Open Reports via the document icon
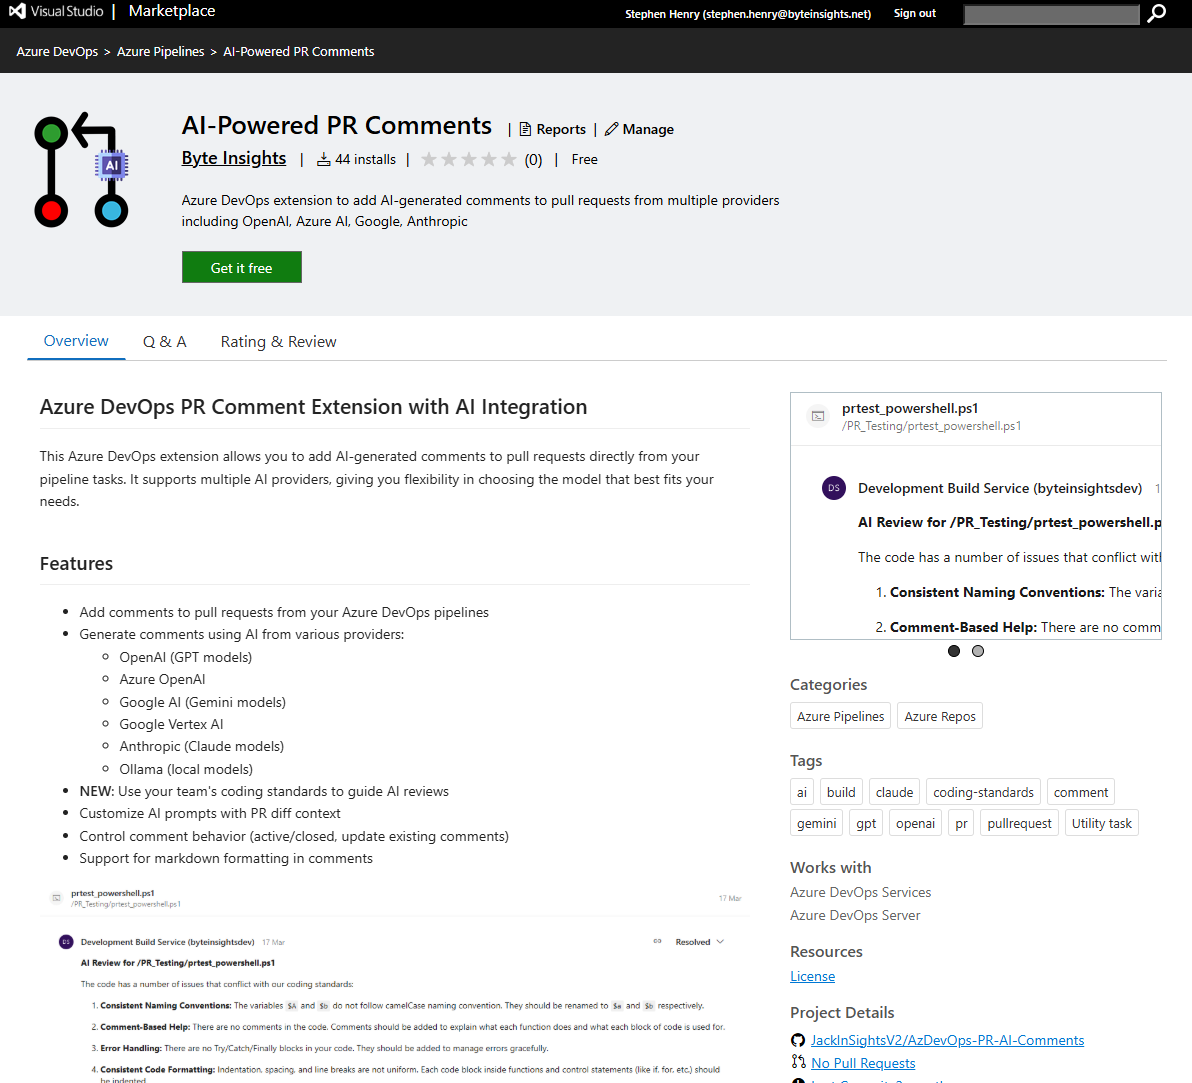Image resolution: width=1192 pixels, height=1083 pixels. 525,129
